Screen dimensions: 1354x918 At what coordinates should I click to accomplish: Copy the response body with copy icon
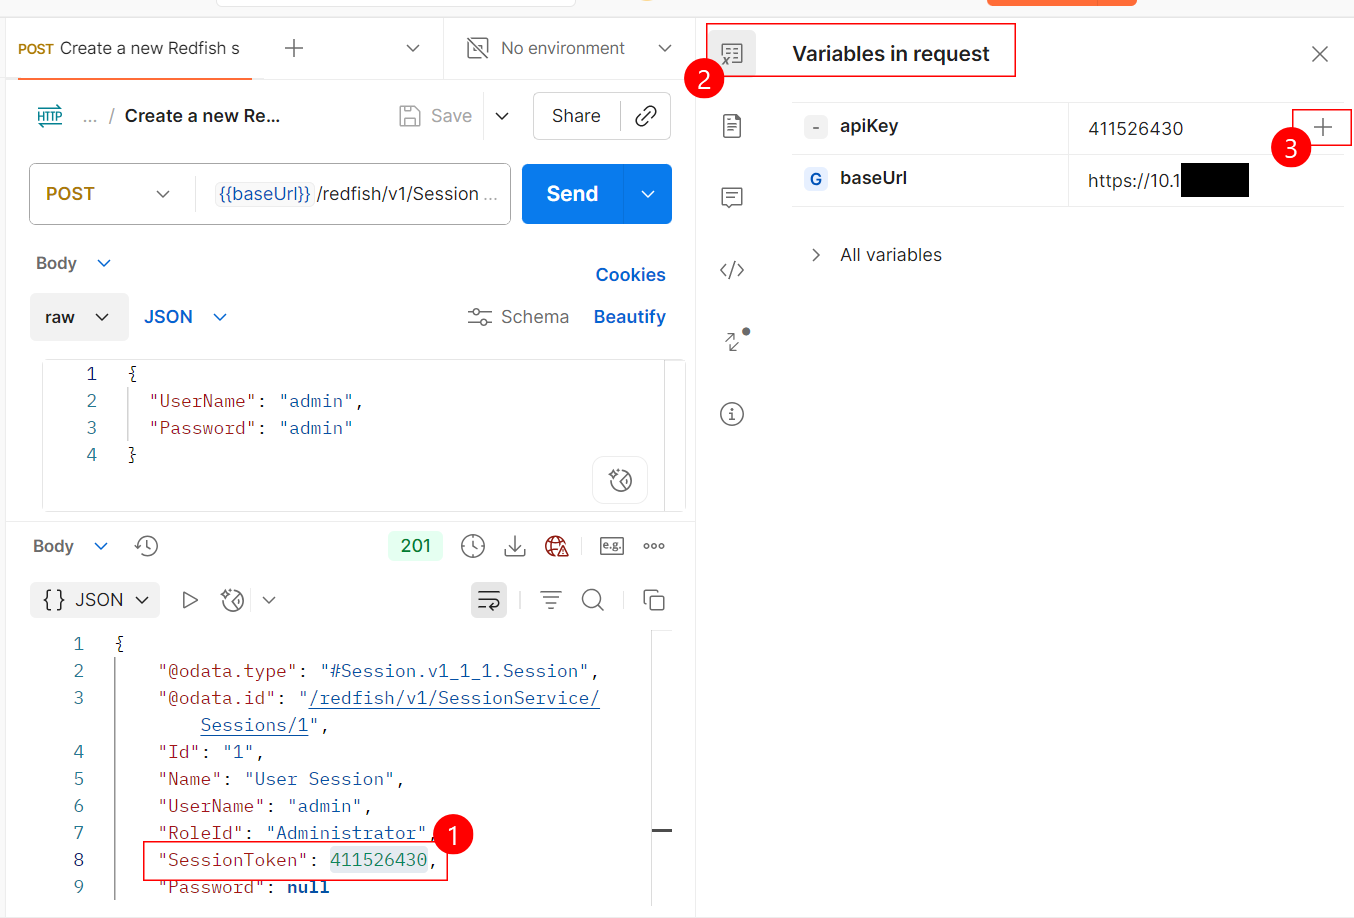point(654,600)
